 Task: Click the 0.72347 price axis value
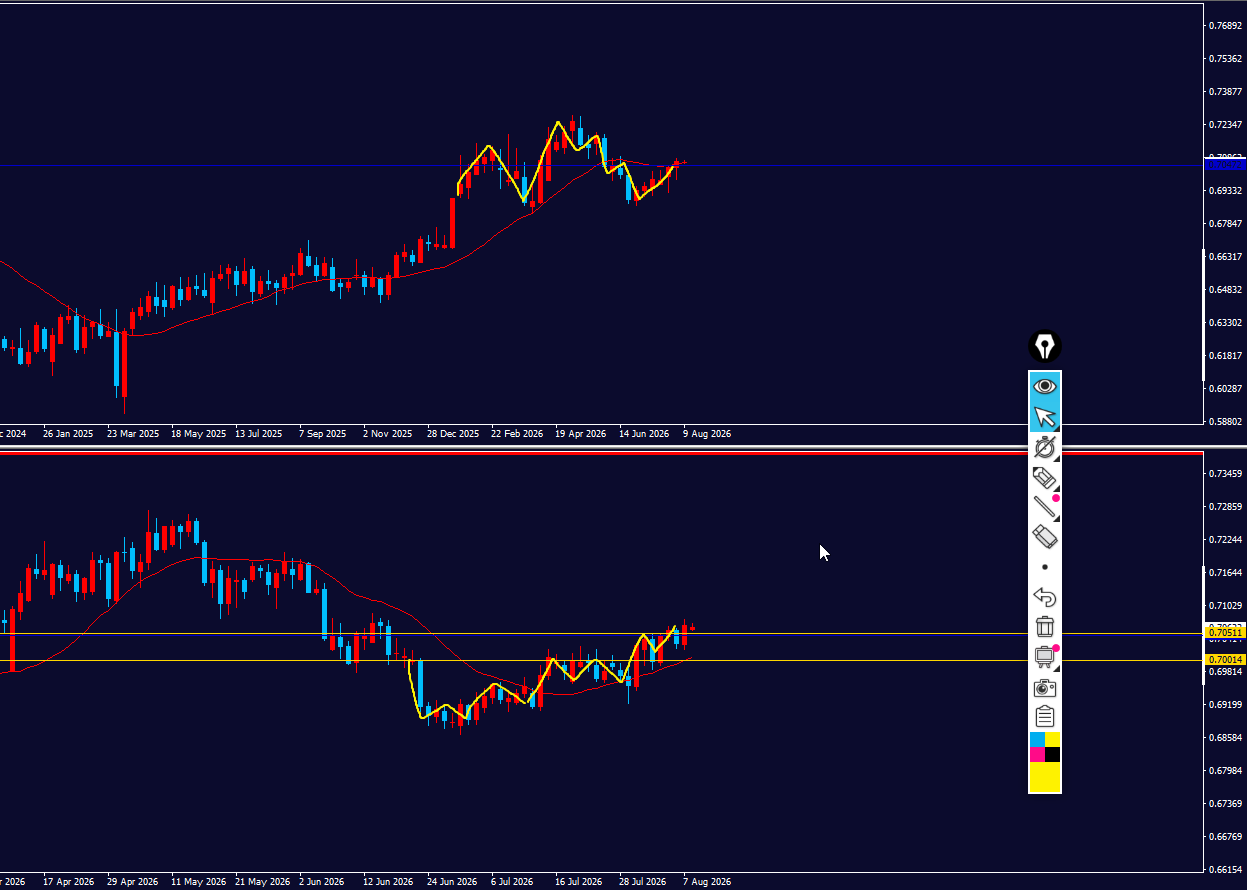coord(1225,124)
